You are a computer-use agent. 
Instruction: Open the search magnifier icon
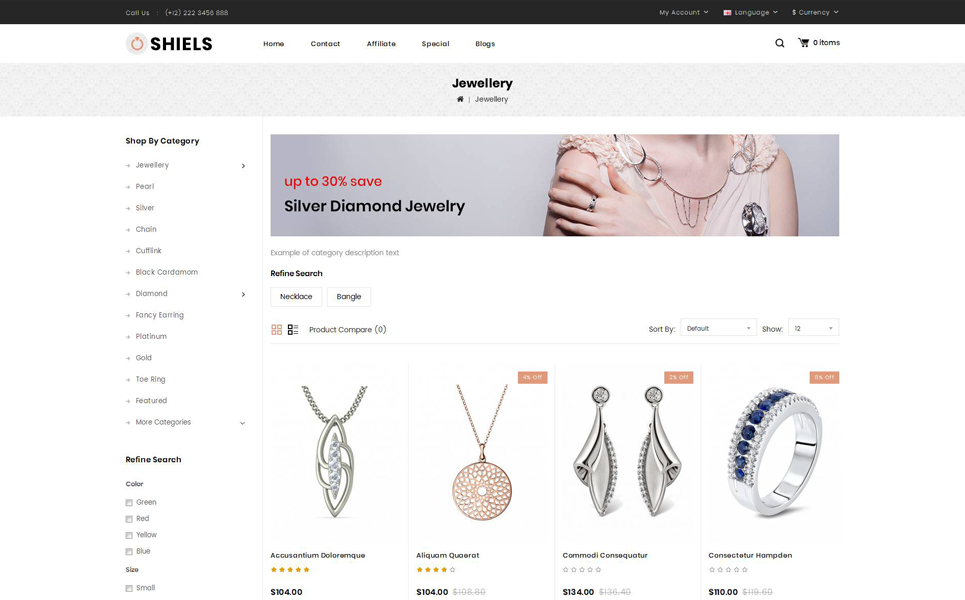click(x=779, y=43)
